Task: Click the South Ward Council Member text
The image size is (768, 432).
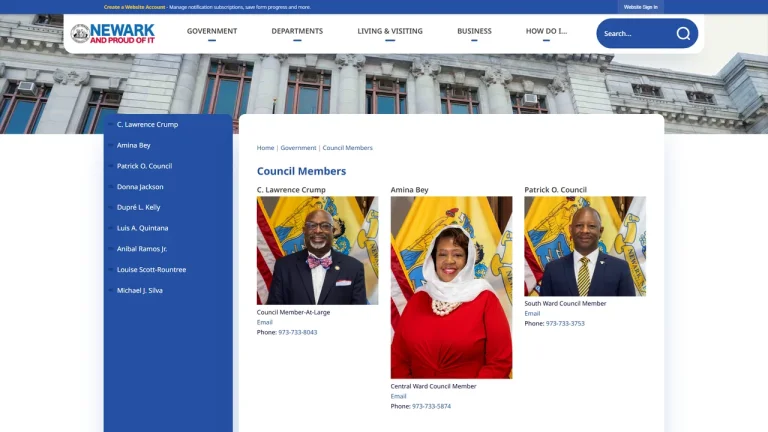Action: coord(565,303)
